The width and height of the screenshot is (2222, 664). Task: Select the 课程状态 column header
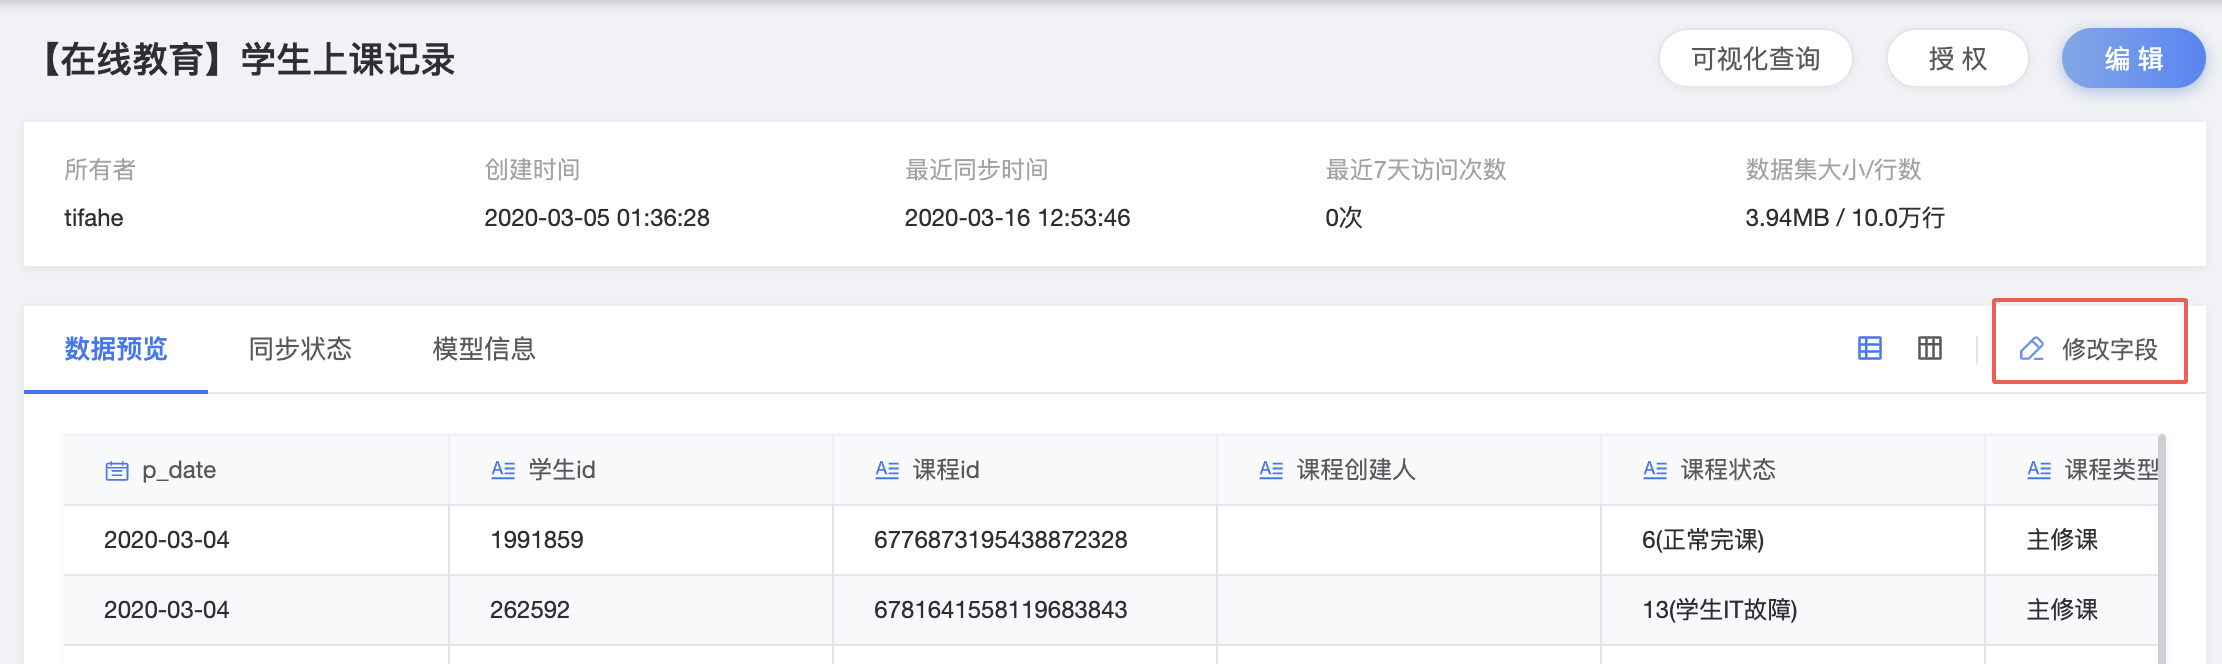pyautogui.click(x=1793, y=470)
